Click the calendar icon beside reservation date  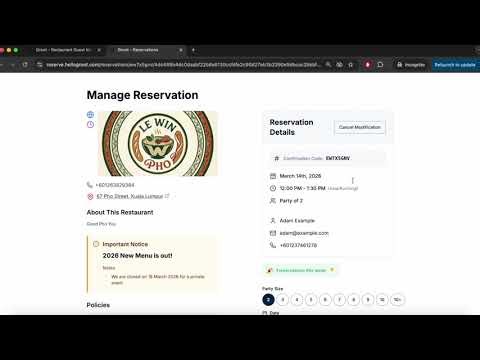pyautogui.click(x=273, y=176)
